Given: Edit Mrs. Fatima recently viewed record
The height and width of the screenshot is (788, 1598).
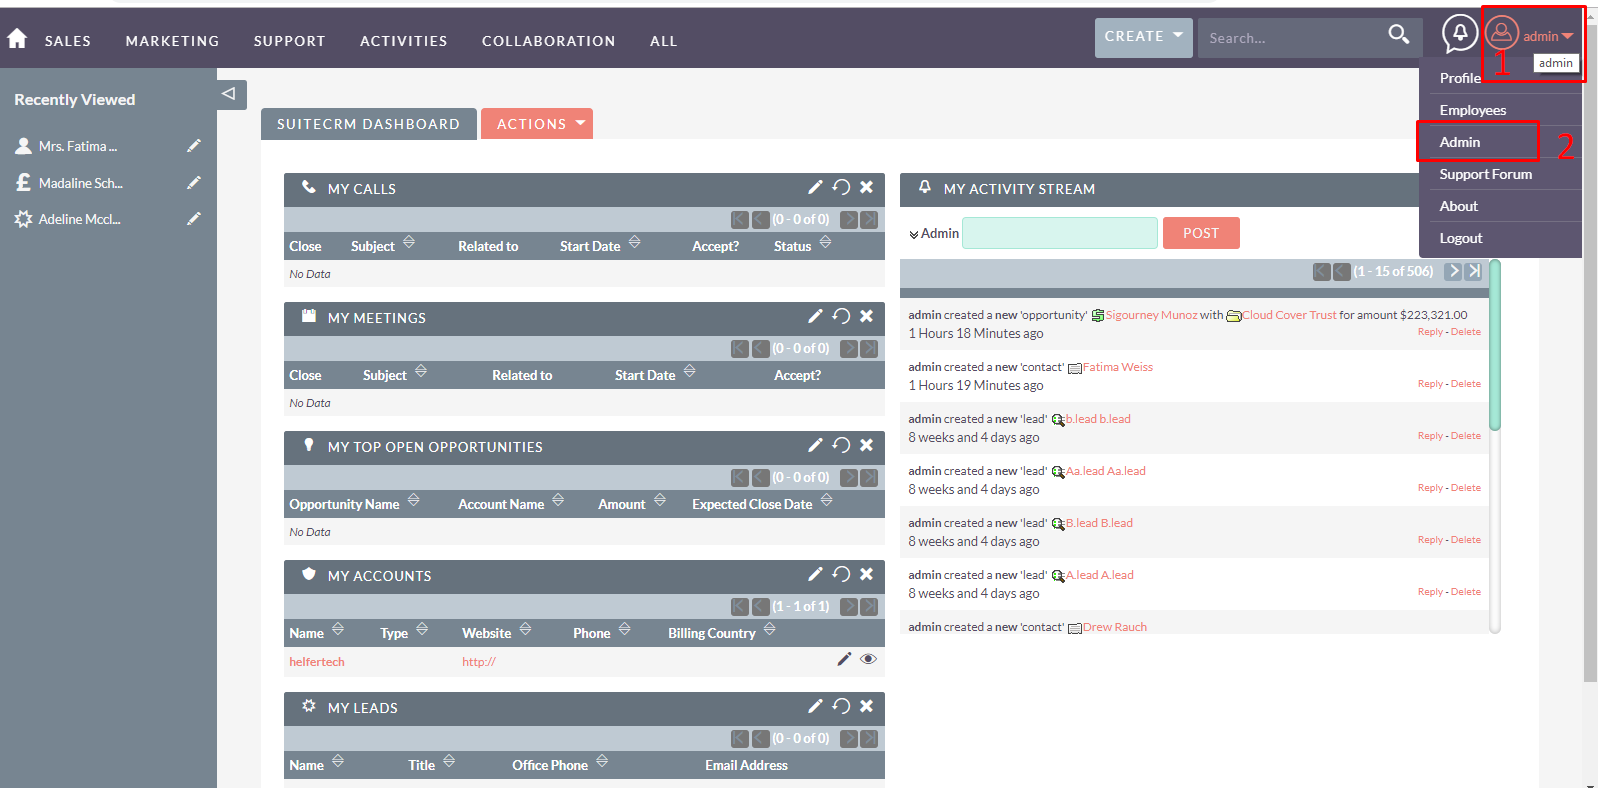Looking at the screenshot, I should point(194,146).
